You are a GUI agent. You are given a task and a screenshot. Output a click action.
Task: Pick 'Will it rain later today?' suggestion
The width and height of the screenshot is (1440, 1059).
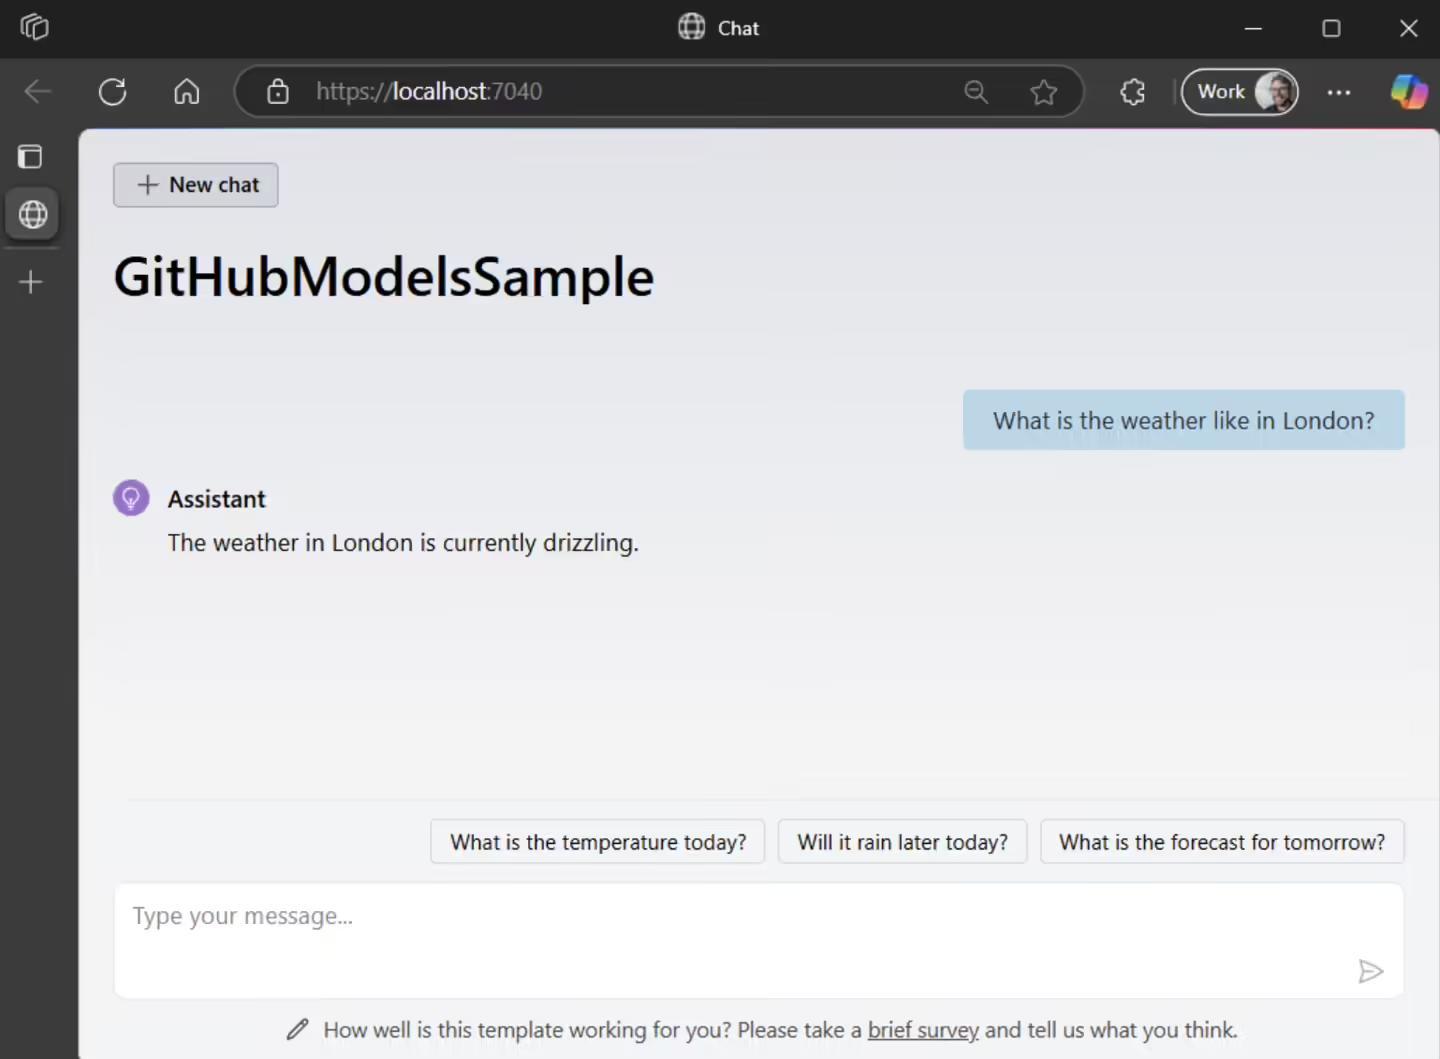coord(902,842)
